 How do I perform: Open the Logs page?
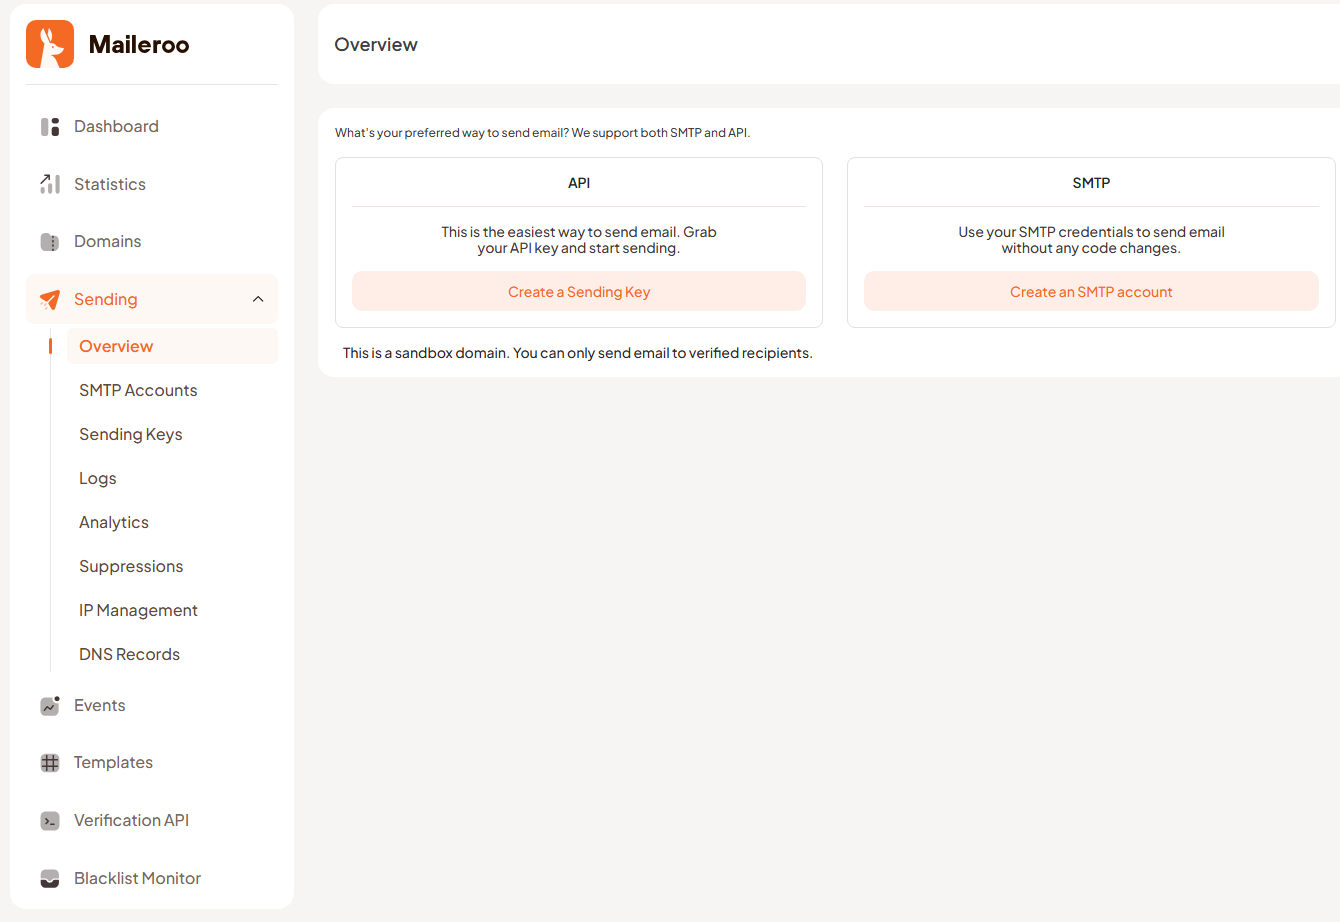pos(97,478)
